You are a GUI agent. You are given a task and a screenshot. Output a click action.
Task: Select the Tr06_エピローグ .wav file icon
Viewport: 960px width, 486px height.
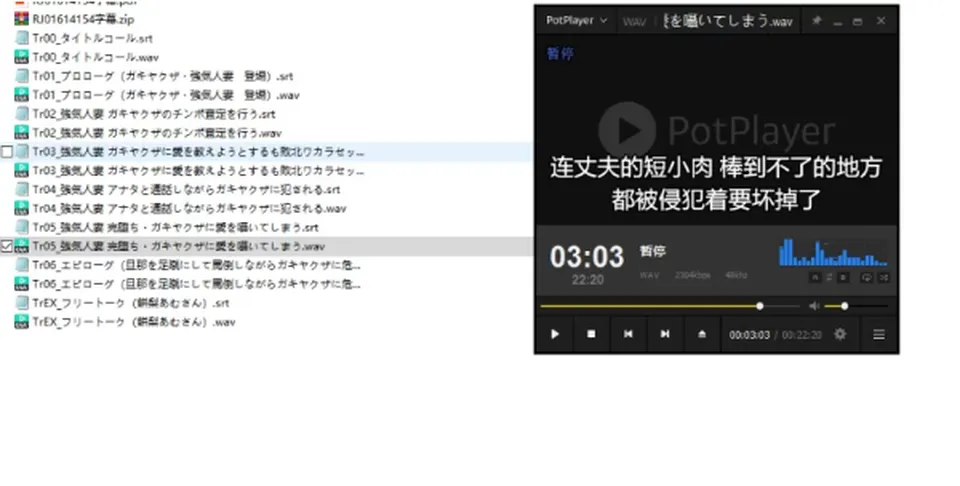(21, 284)
